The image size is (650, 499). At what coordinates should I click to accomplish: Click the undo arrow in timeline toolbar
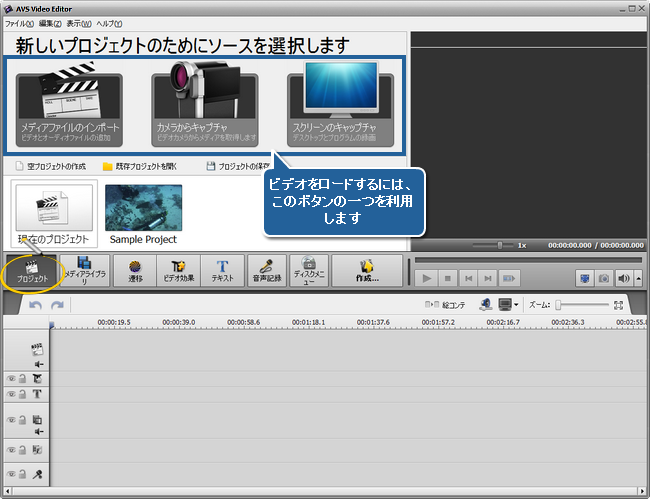pyautogui.click(x=36, y=304)
